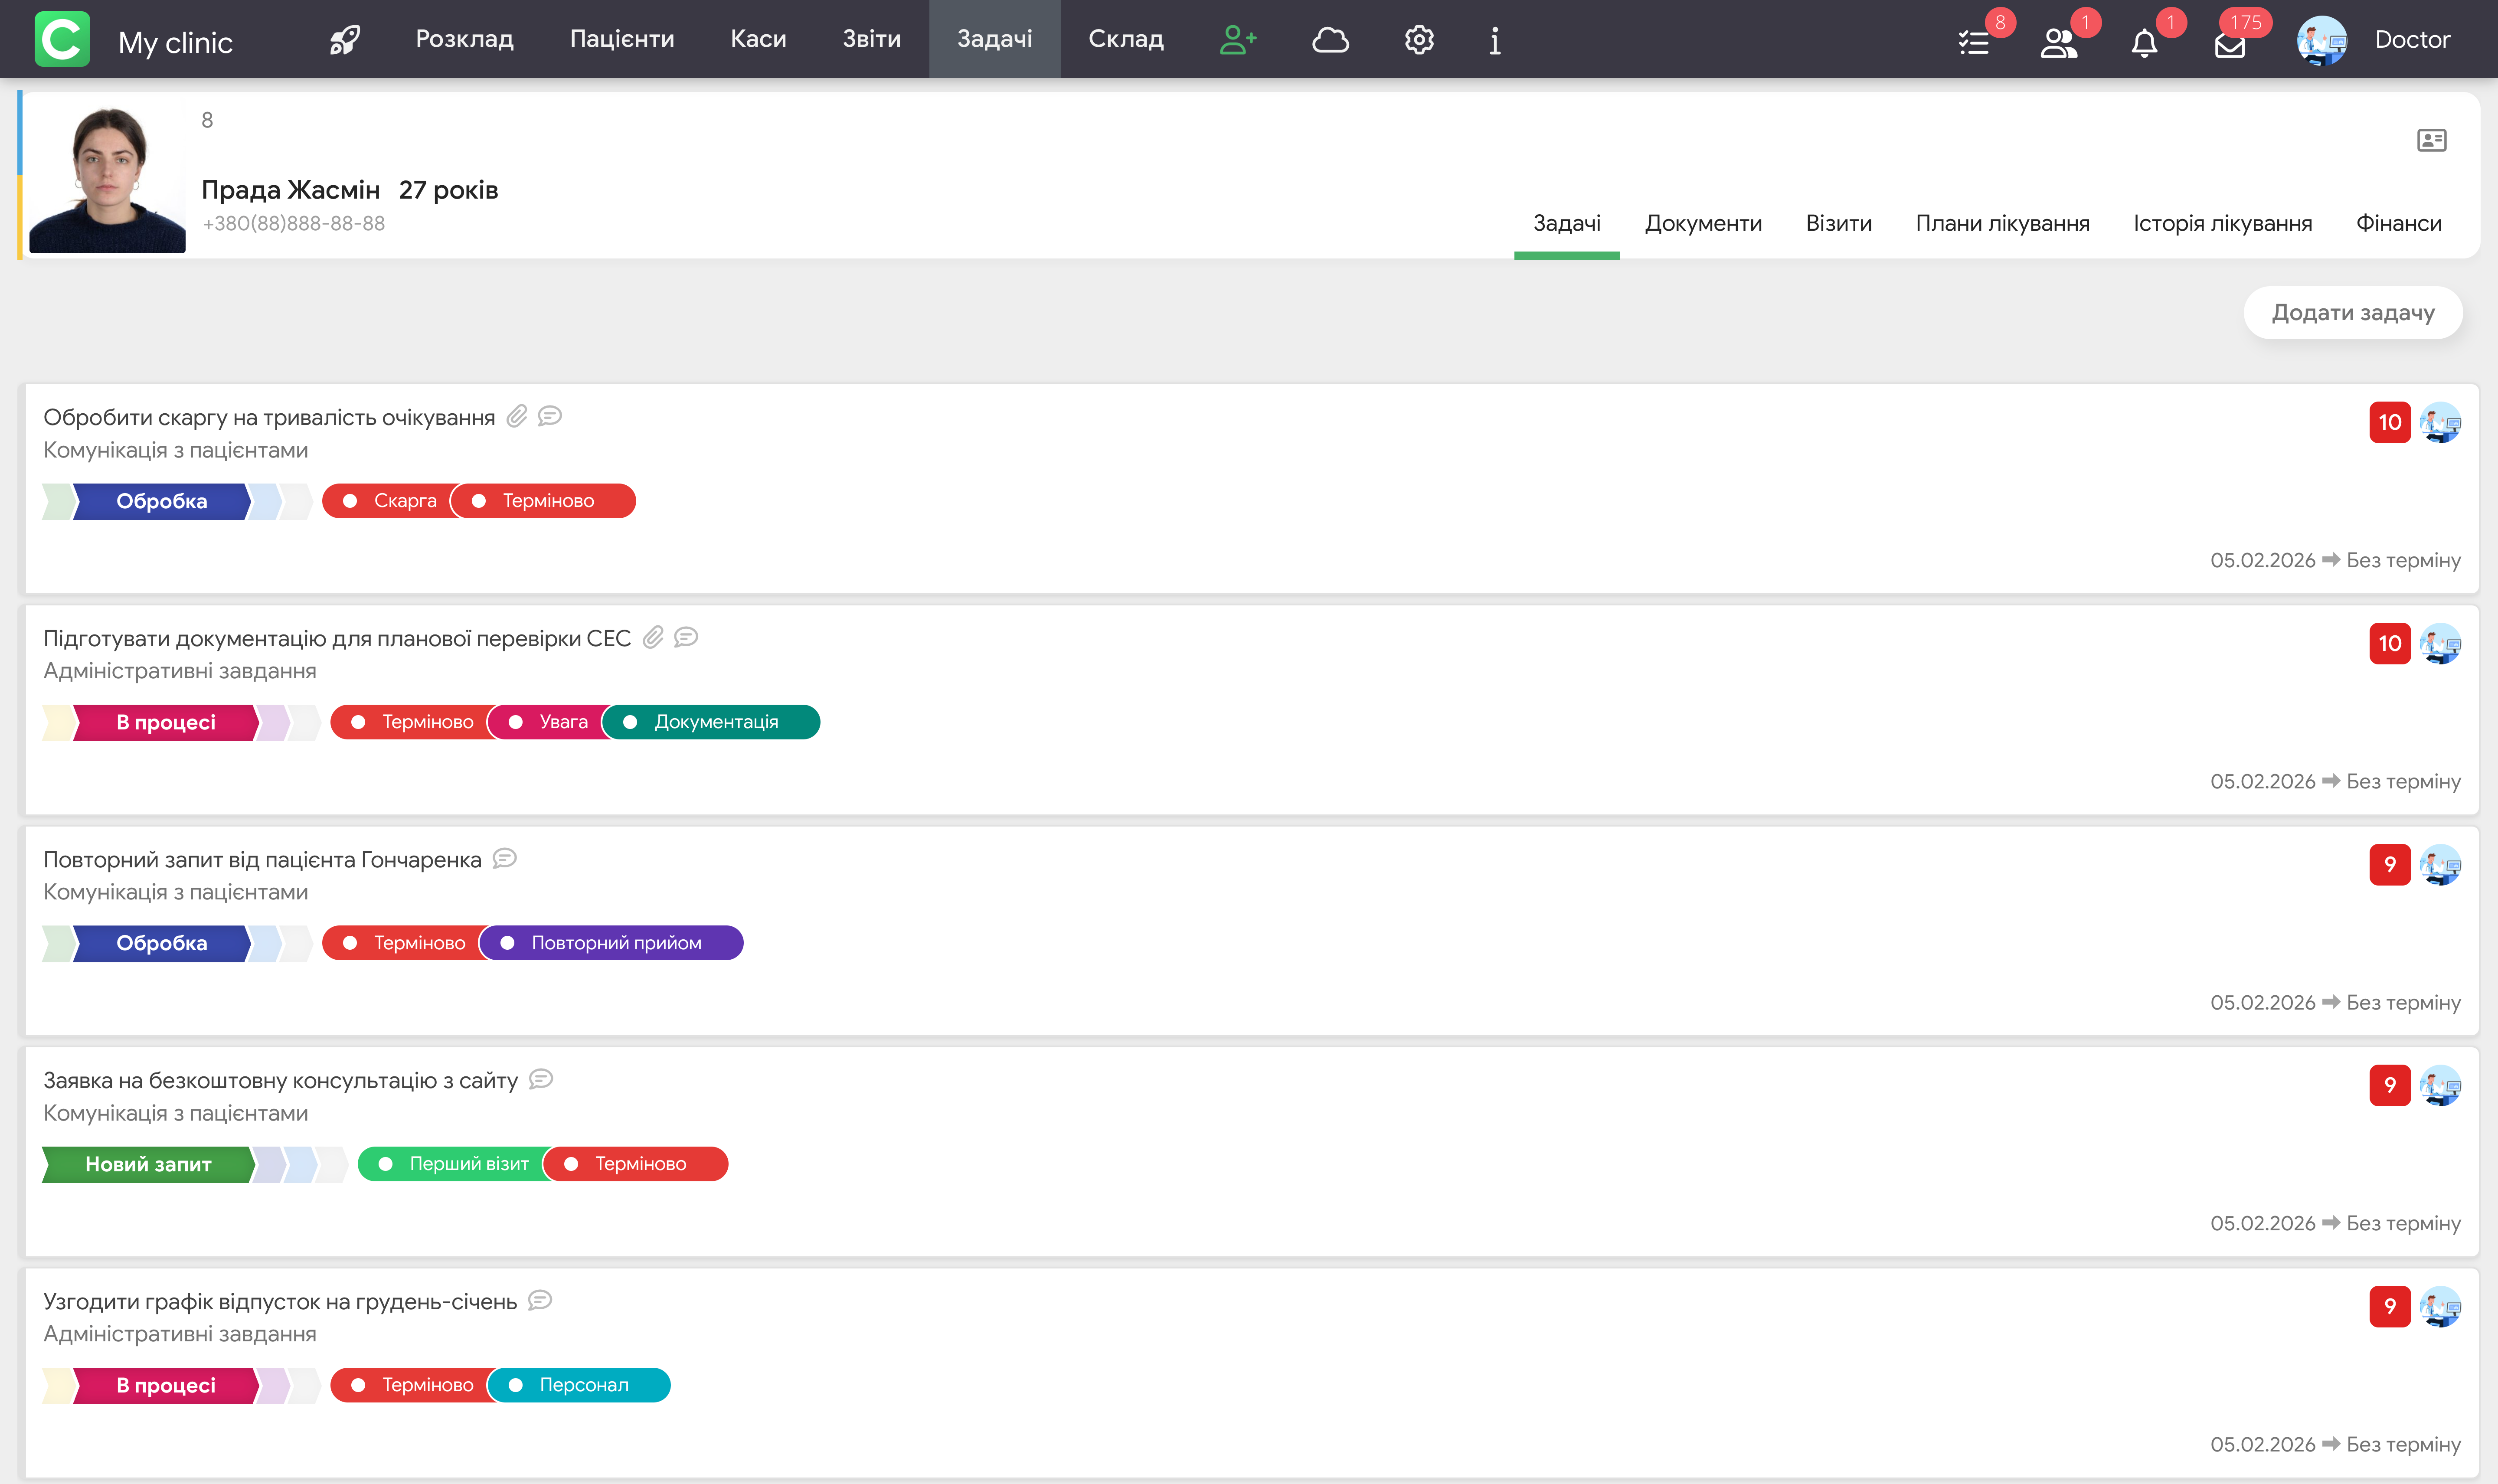Open patient ID card icon

pyautogui.click(x=2431, y=140)
